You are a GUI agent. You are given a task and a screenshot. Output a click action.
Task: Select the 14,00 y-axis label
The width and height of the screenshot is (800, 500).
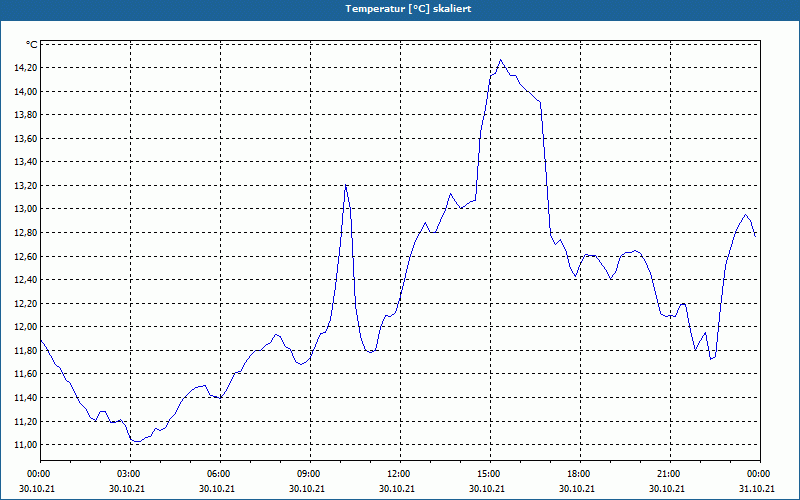(27, 91)
